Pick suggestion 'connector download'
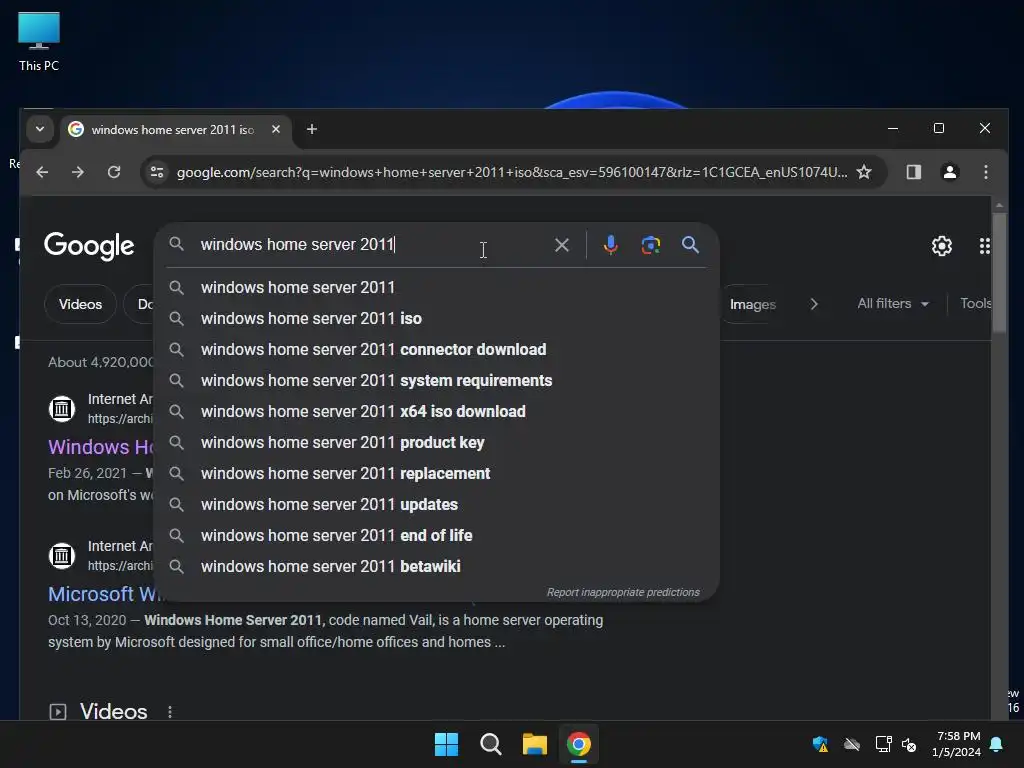 tap(436, 349)
